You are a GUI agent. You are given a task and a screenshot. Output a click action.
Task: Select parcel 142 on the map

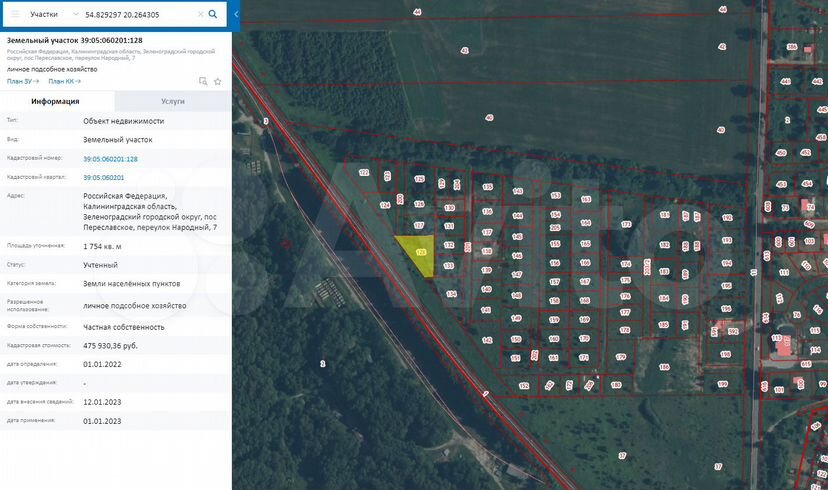tap(487, 340)
